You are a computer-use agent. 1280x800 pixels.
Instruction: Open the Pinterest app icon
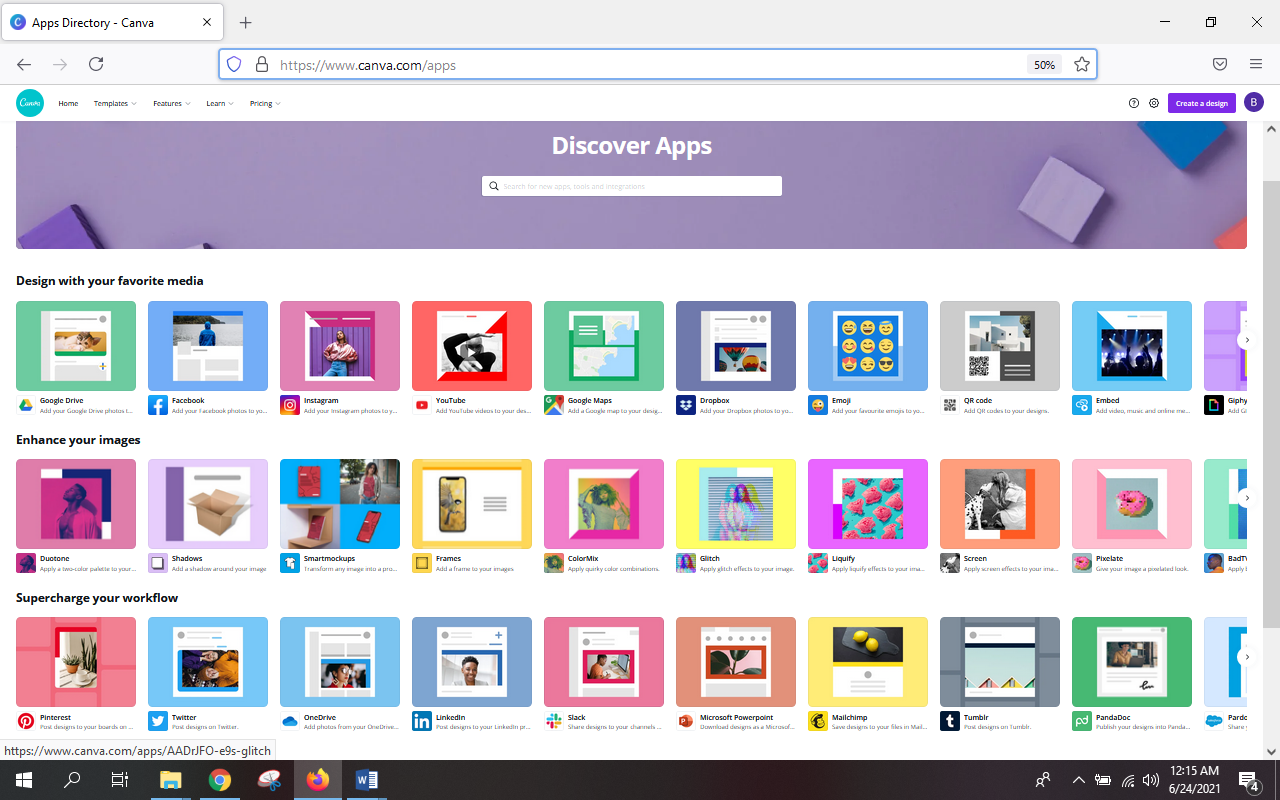coord(26,721)
